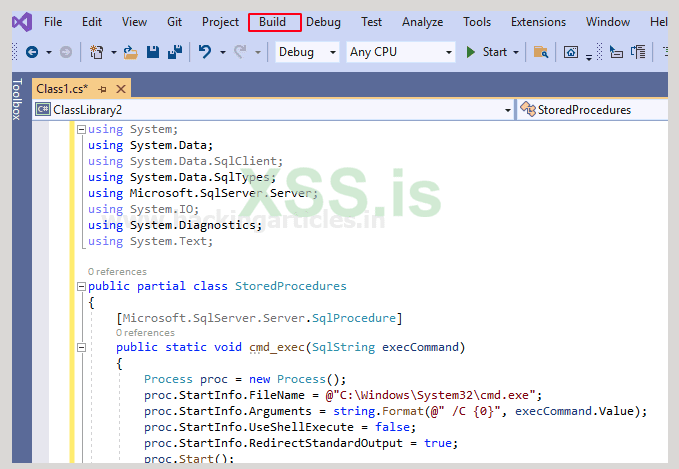Open the Build menu
The image size is (679, 469).
click(272, 22)
